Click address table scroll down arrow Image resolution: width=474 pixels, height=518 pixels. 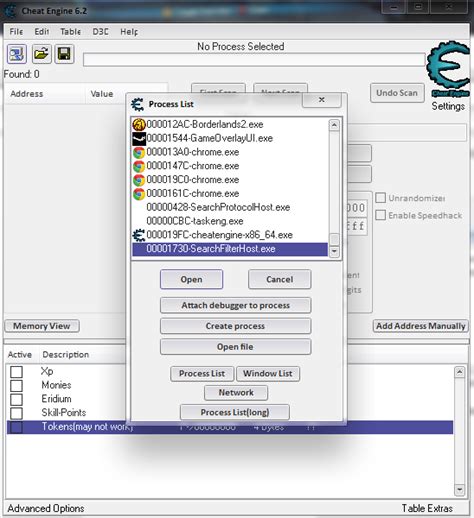point(460,490)
